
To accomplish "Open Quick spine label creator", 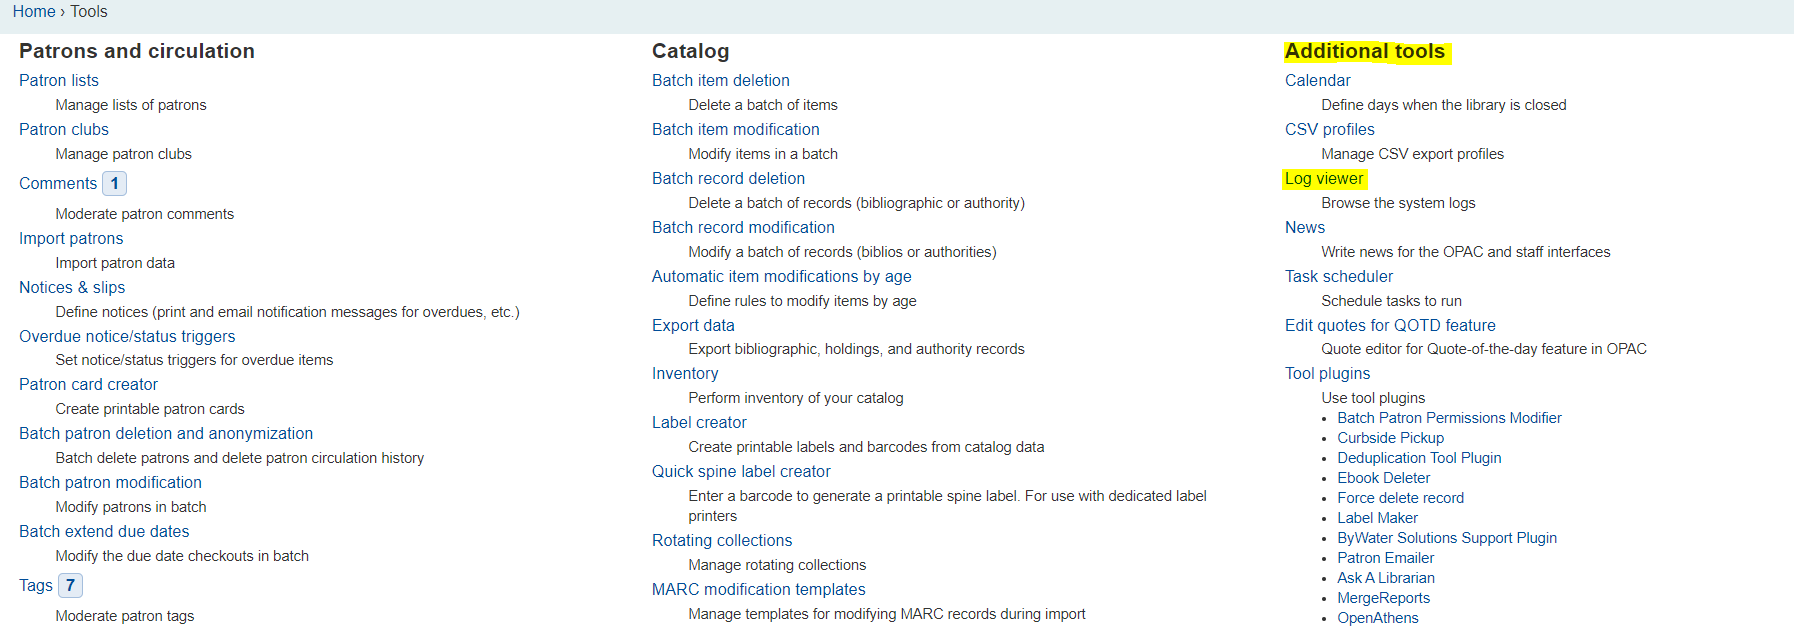I will [x=741, y=471].
